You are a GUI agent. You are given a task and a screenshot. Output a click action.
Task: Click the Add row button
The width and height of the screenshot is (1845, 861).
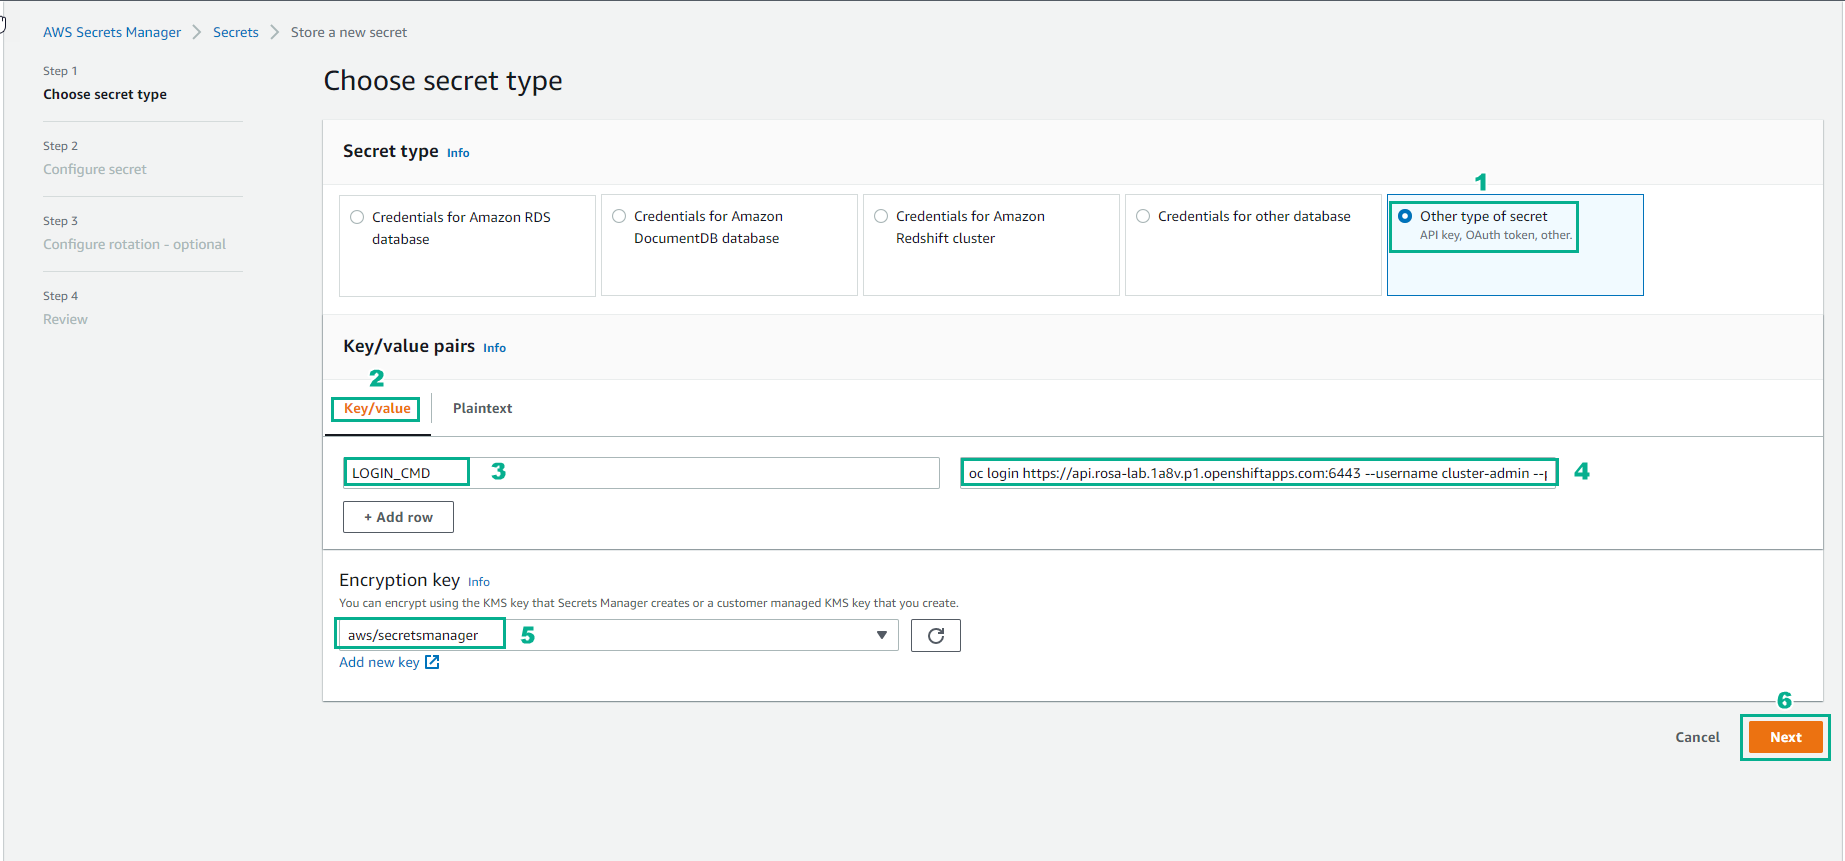coord(398,517)
